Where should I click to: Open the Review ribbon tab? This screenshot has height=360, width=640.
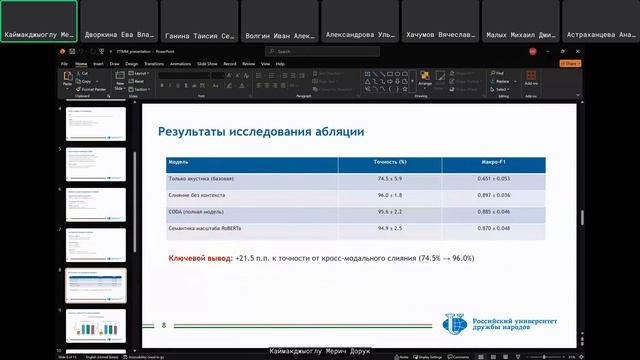248,64
